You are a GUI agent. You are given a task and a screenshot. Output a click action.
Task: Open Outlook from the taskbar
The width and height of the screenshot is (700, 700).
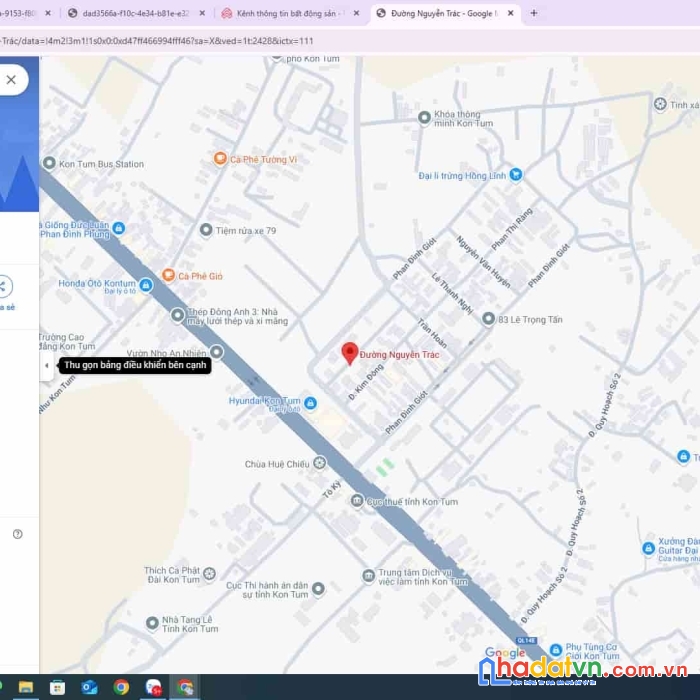coord(89,687)
